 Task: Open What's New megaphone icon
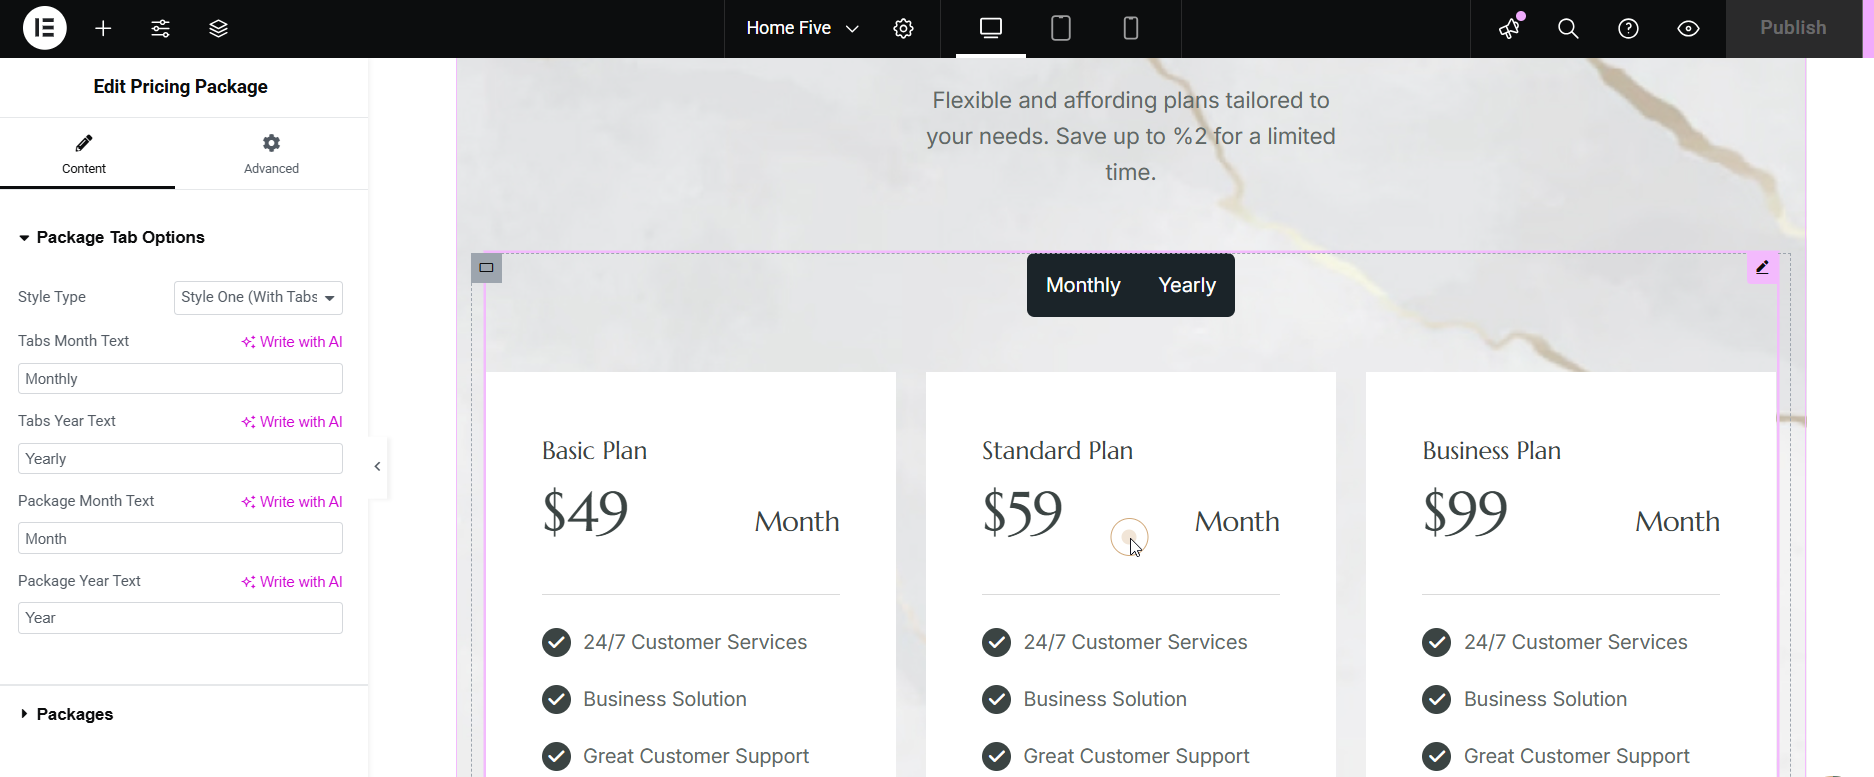coord(1509,29)
